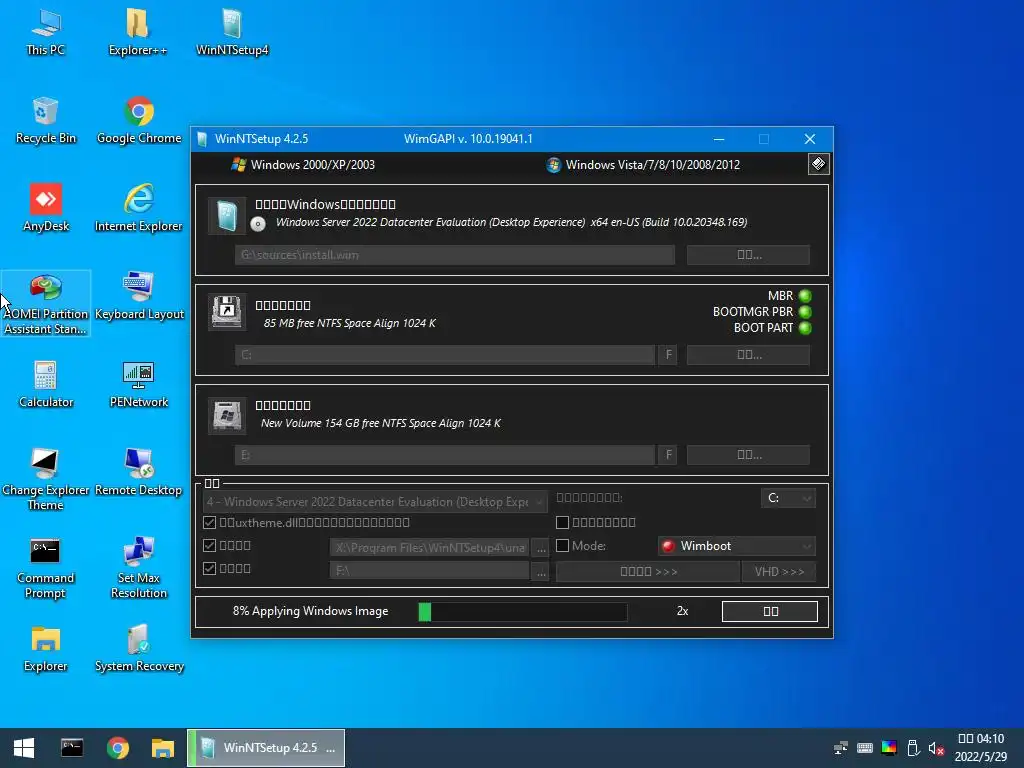This screenshot has height=768, width=1024.
Task: Click the G:\sources\install.wim path field
Action: tap(455, 255)
